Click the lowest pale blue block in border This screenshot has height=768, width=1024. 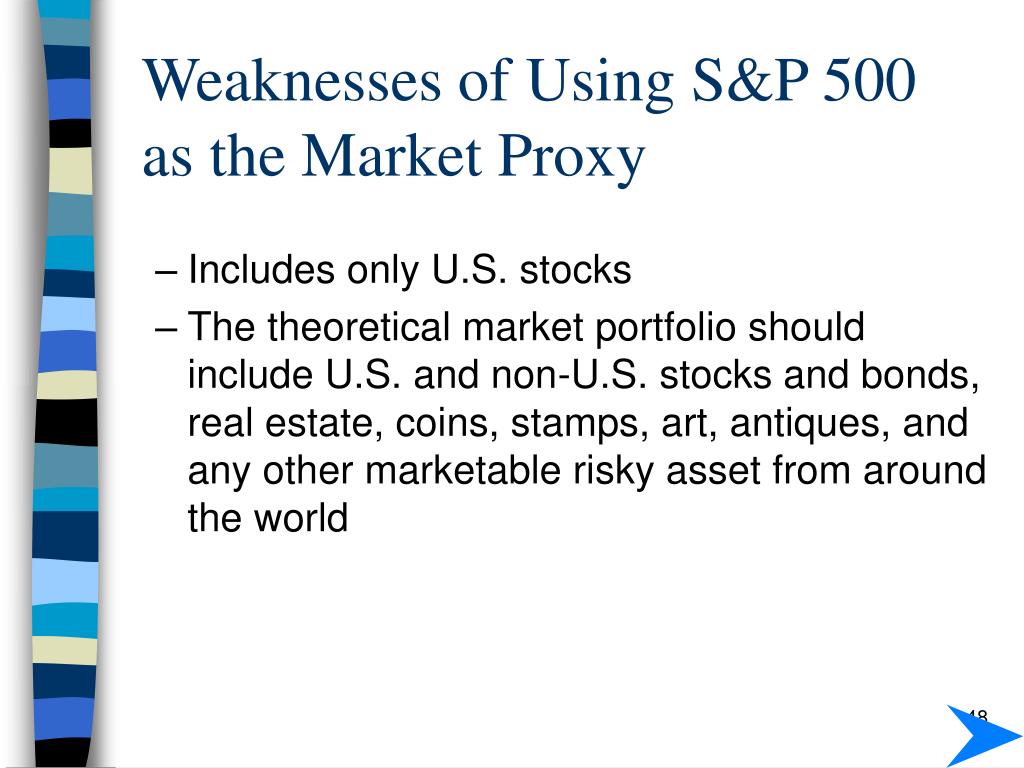65,581
